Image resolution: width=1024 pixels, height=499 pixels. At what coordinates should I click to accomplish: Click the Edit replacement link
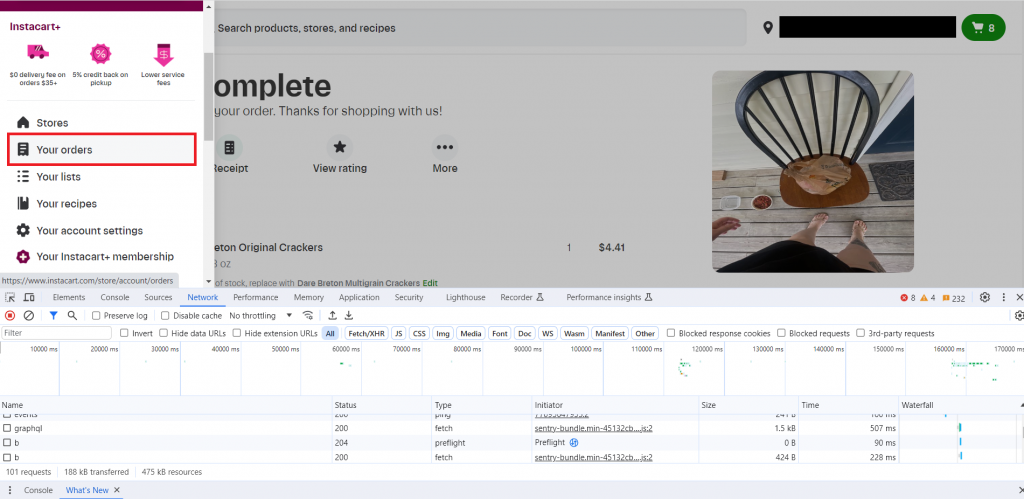(430, 283)
